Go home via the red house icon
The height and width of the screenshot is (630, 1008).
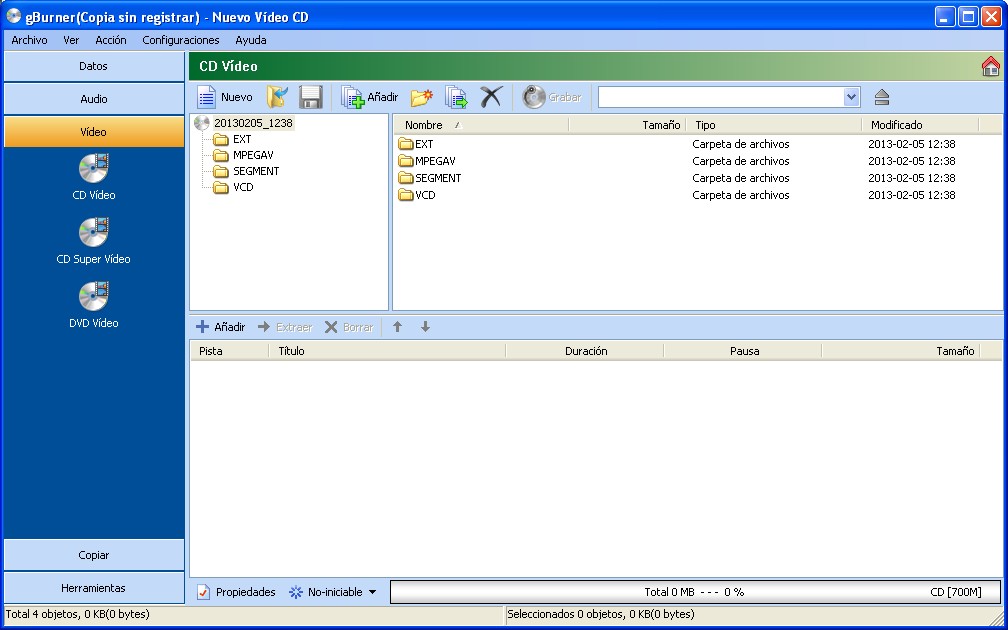(991, 66)
